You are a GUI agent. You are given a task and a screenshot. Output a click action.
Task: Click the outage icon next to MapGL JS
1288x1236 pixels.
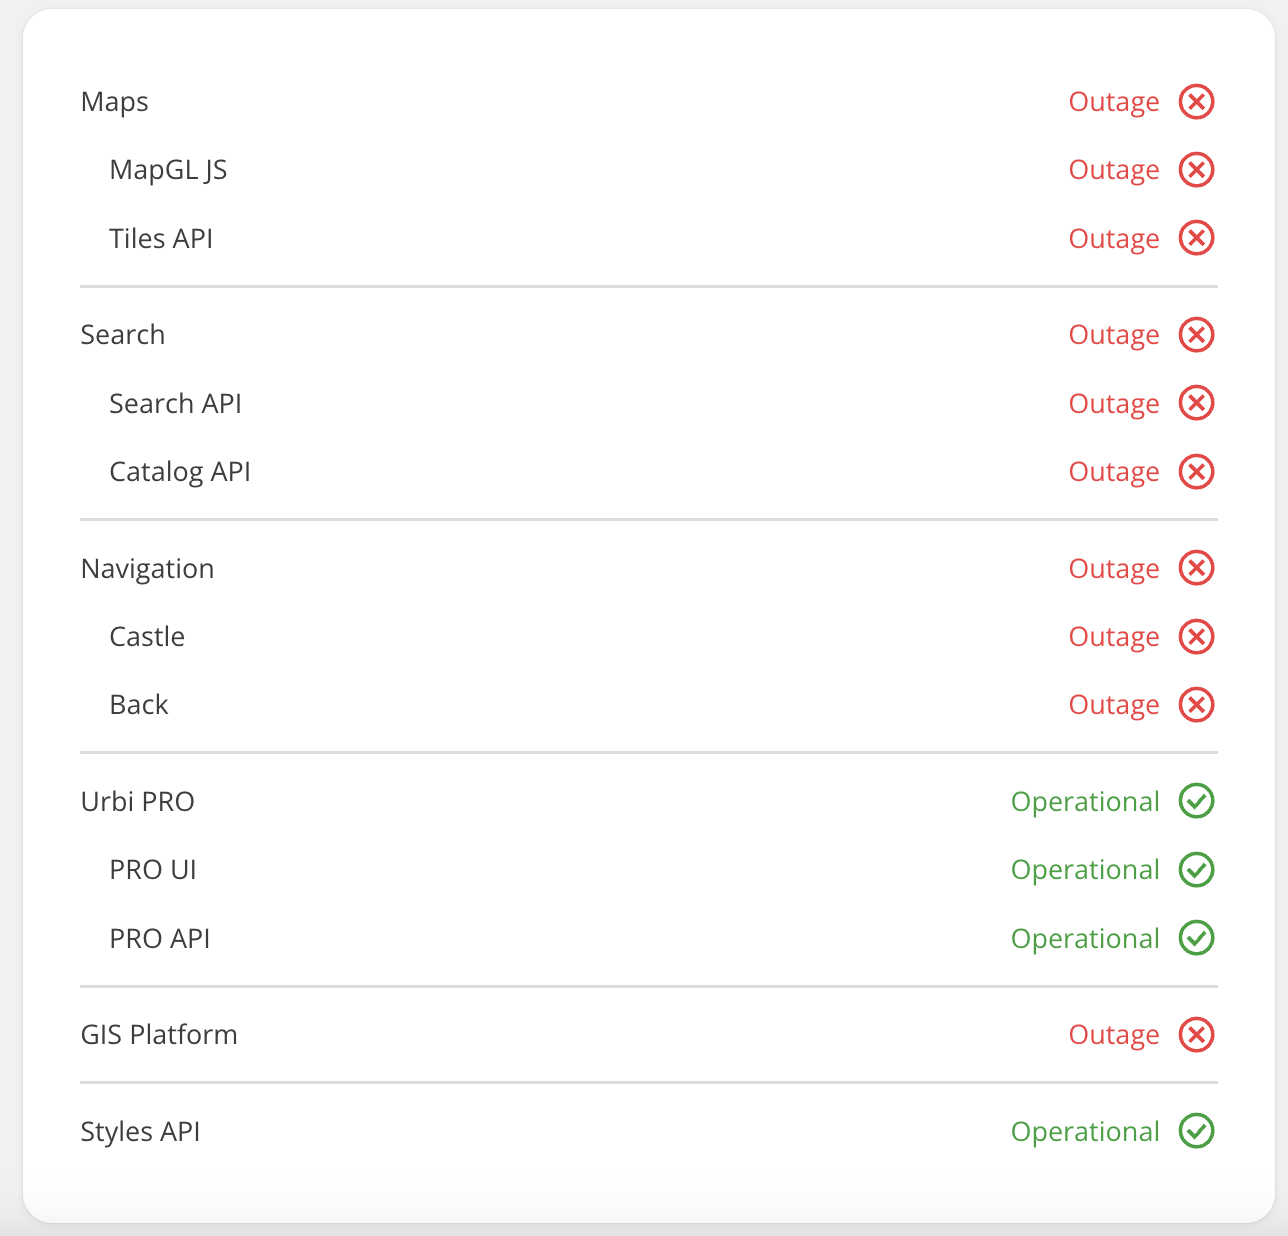pos(1196,169)
